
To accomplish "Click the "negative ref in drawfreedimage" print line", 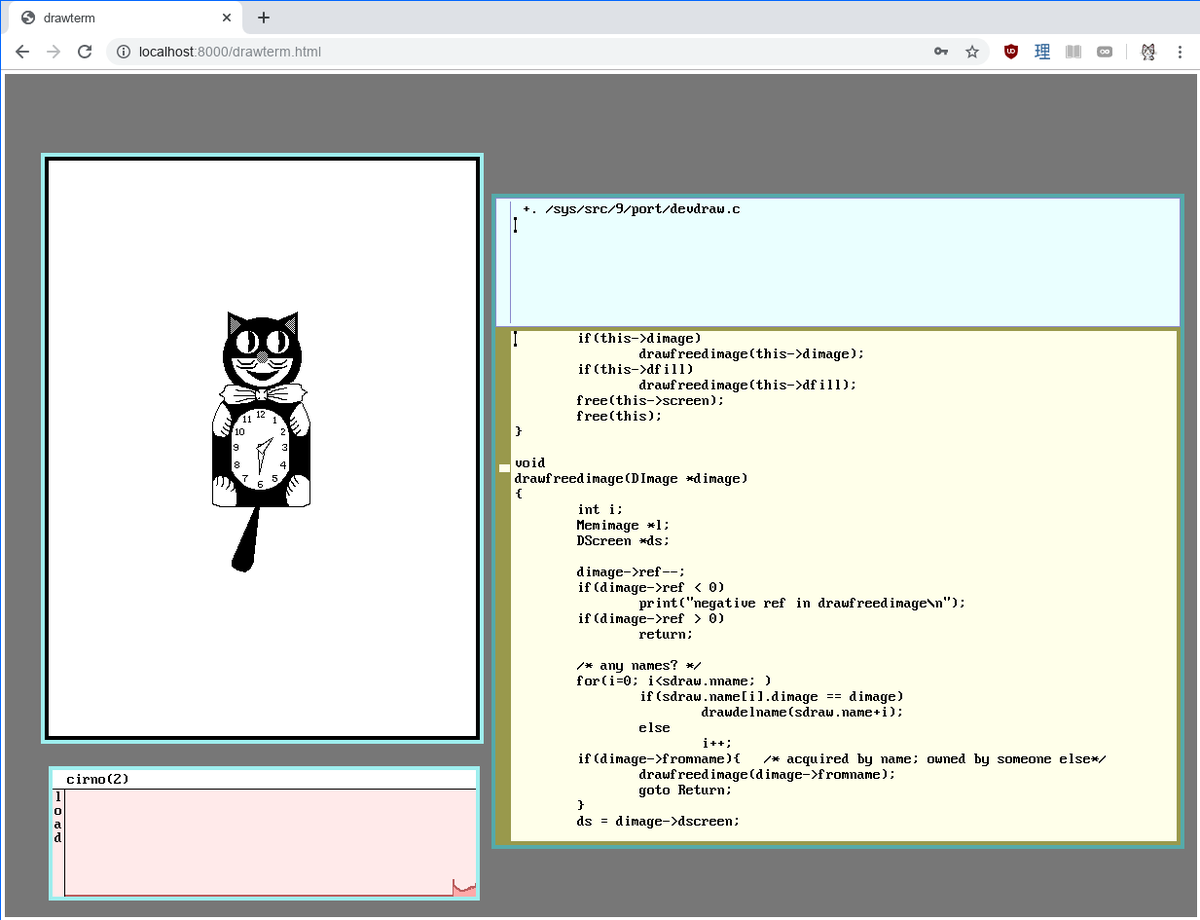I will tap(803, 603).
